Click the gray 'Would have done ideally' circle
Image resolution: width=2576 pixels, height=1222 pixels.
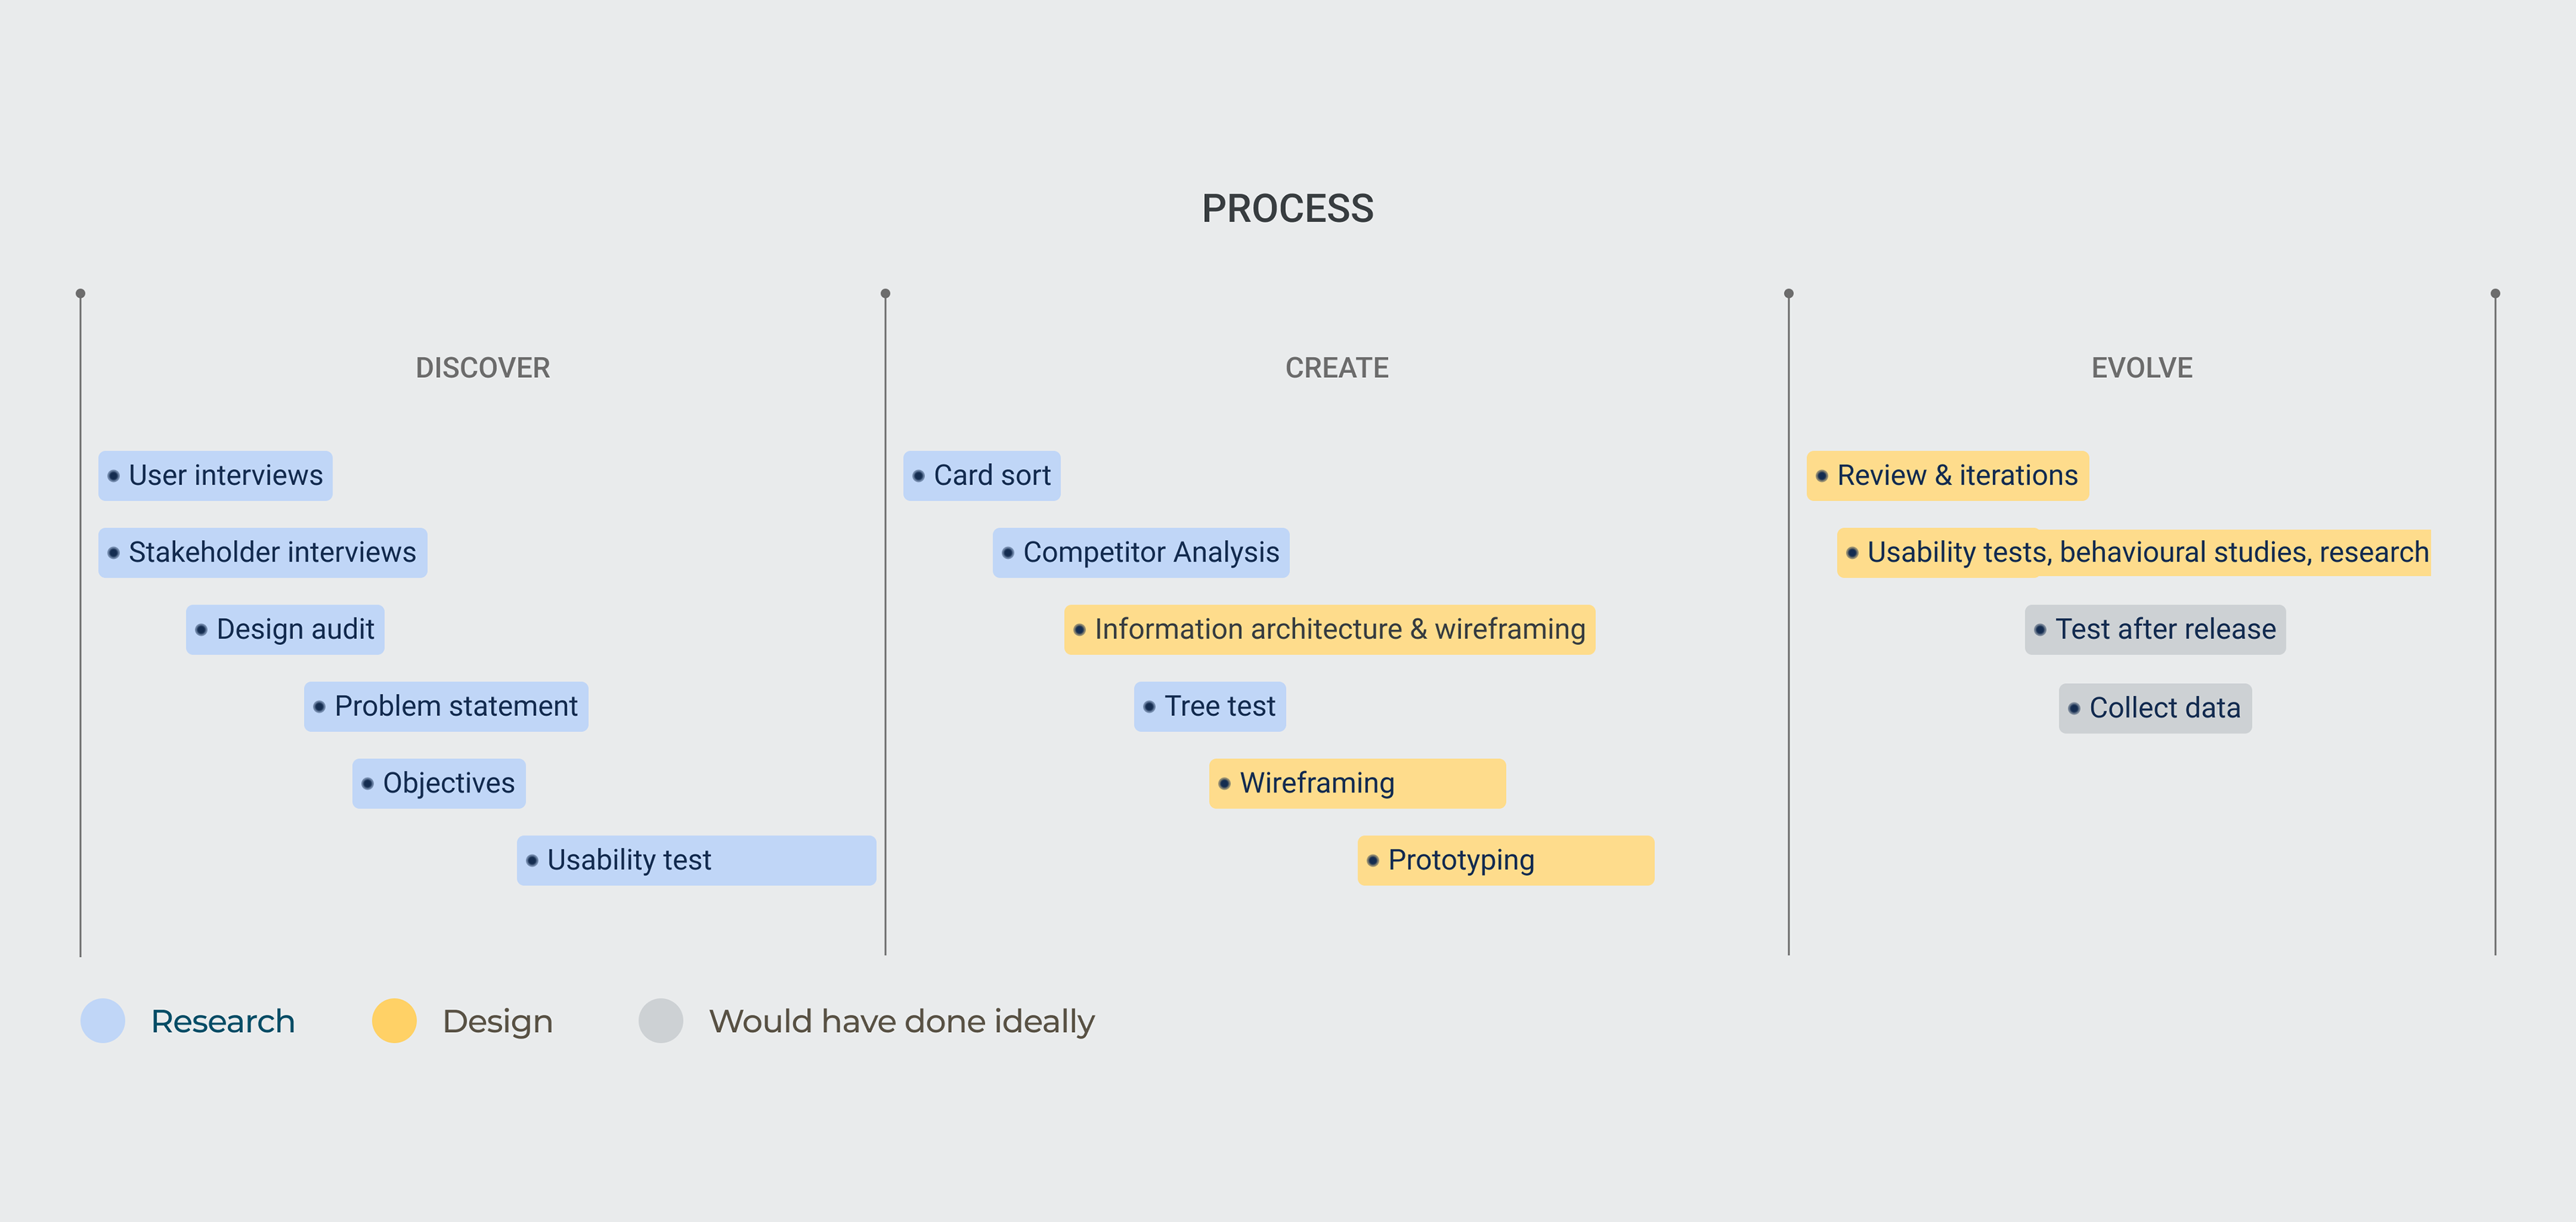click(661, 1021)
